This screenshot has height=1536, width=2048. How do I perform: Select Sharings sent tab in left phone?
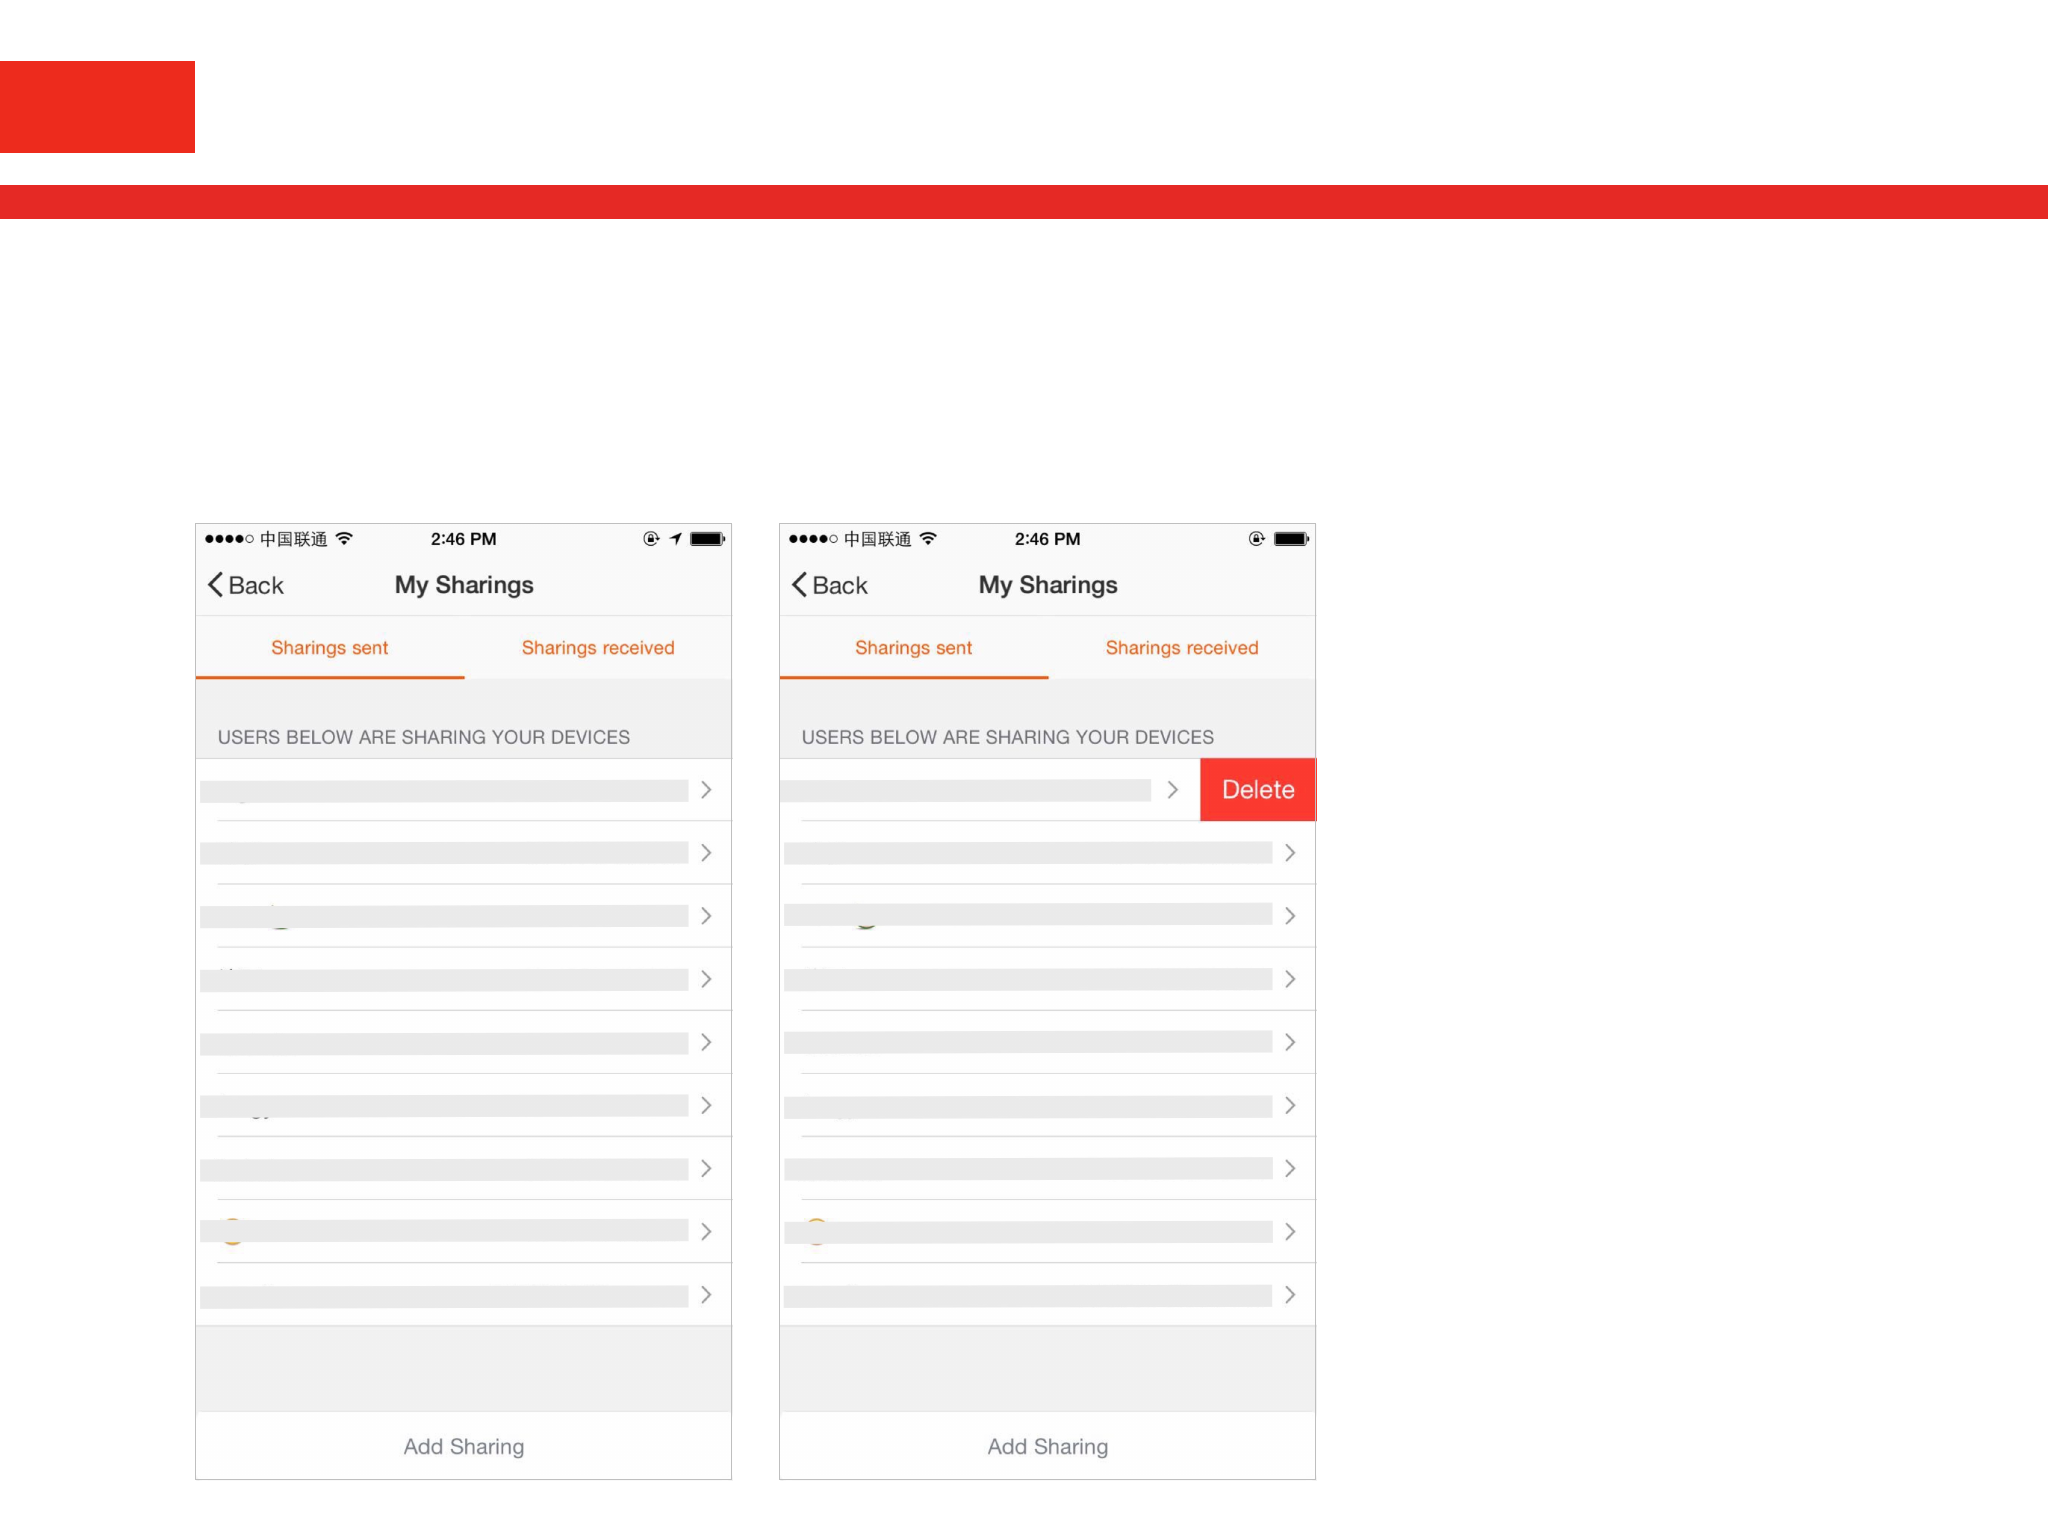(x=329, y=648)
